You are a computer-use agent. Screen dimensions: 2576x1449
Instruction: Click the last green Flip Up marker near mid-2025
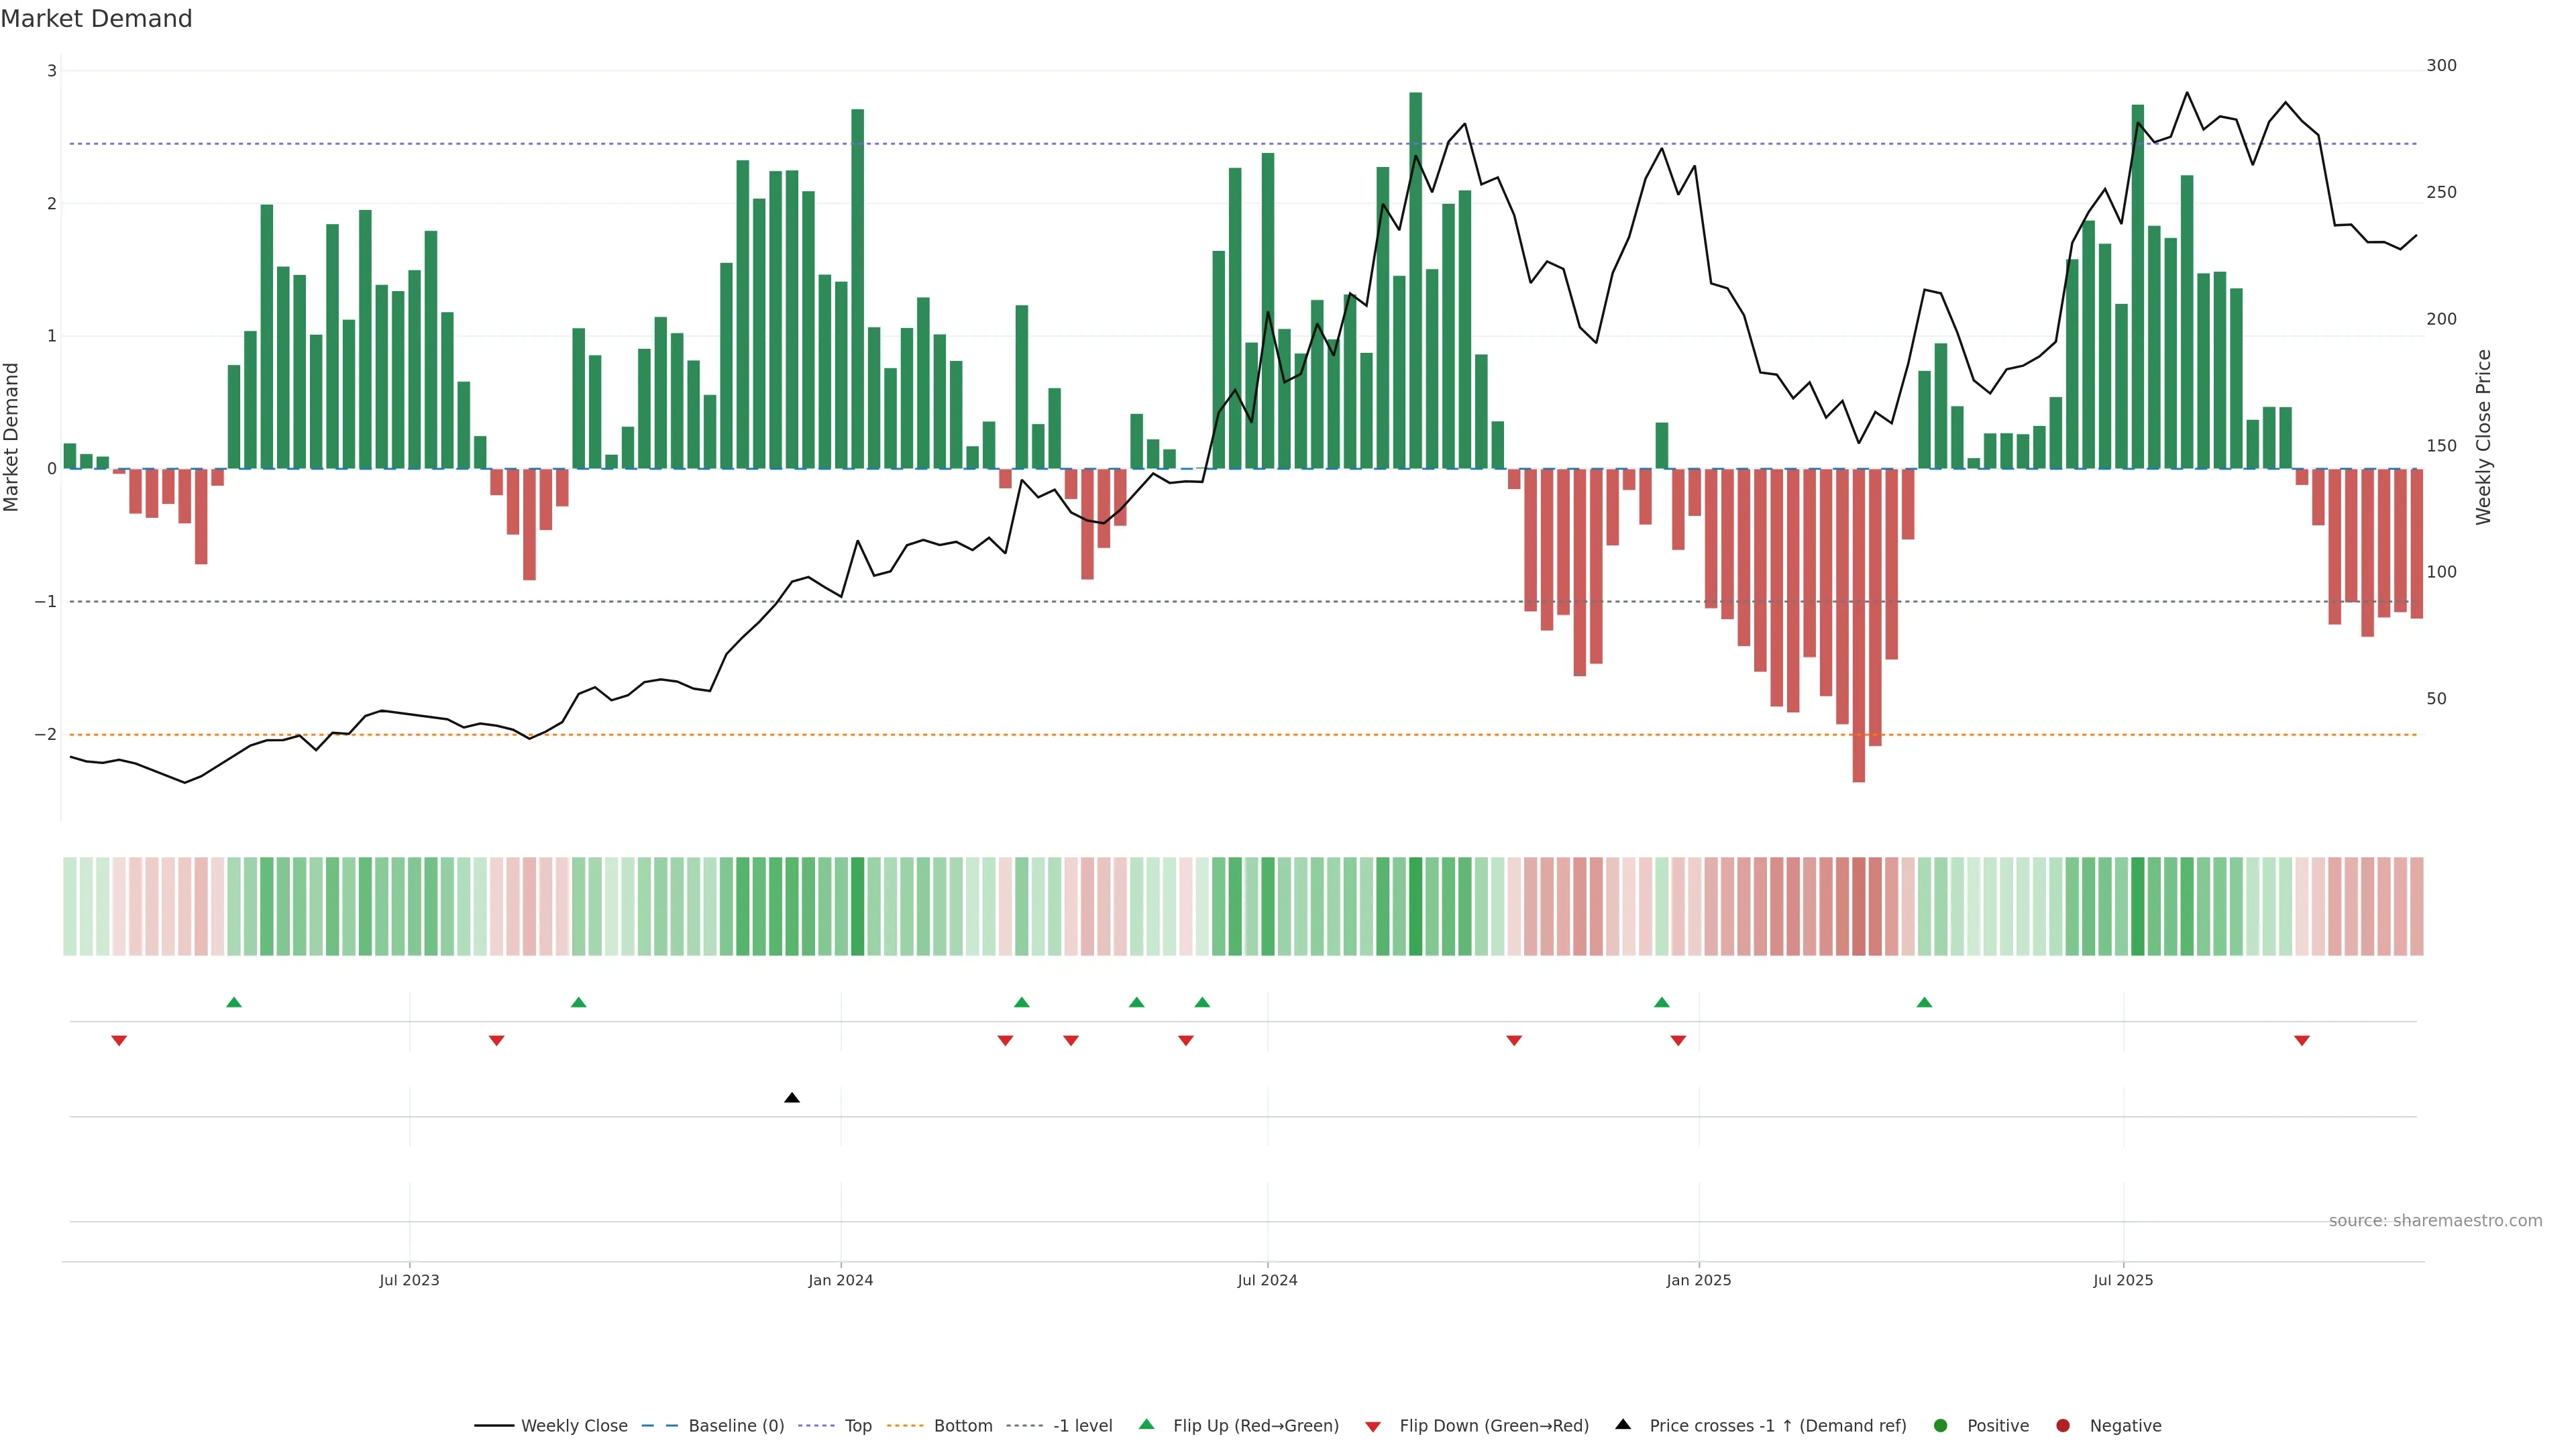pyautogui.click(x=1924, y=1002)
